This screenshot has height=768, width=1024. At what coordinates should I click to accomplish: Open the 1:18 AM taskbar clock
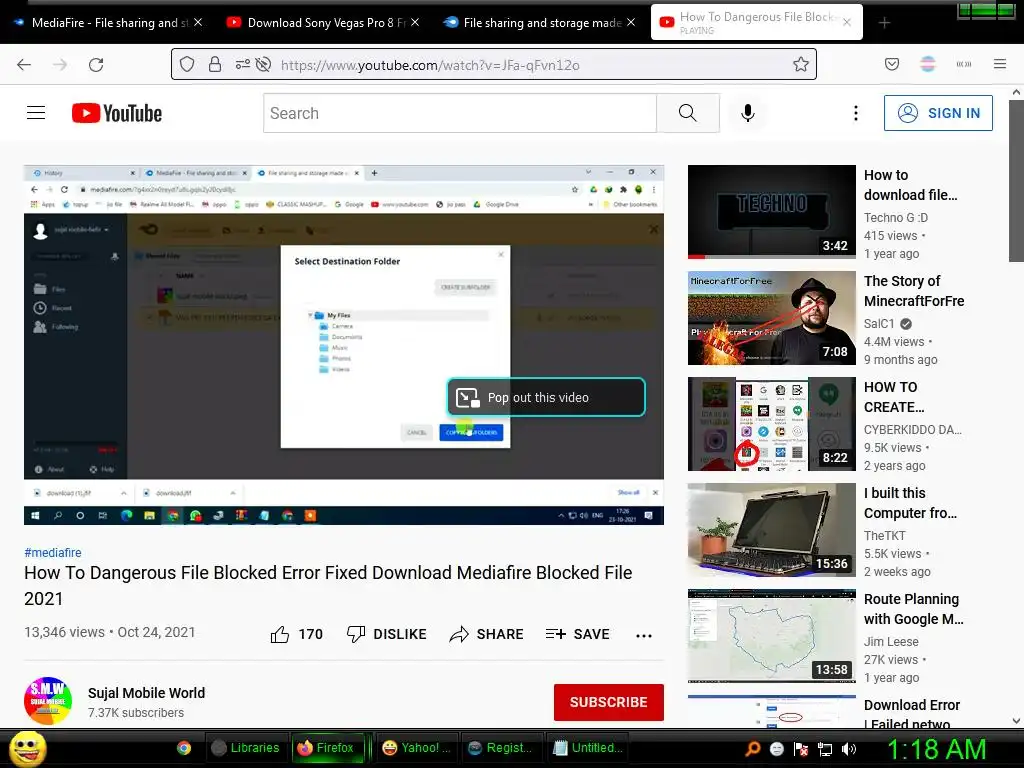(x=936, y=749)
